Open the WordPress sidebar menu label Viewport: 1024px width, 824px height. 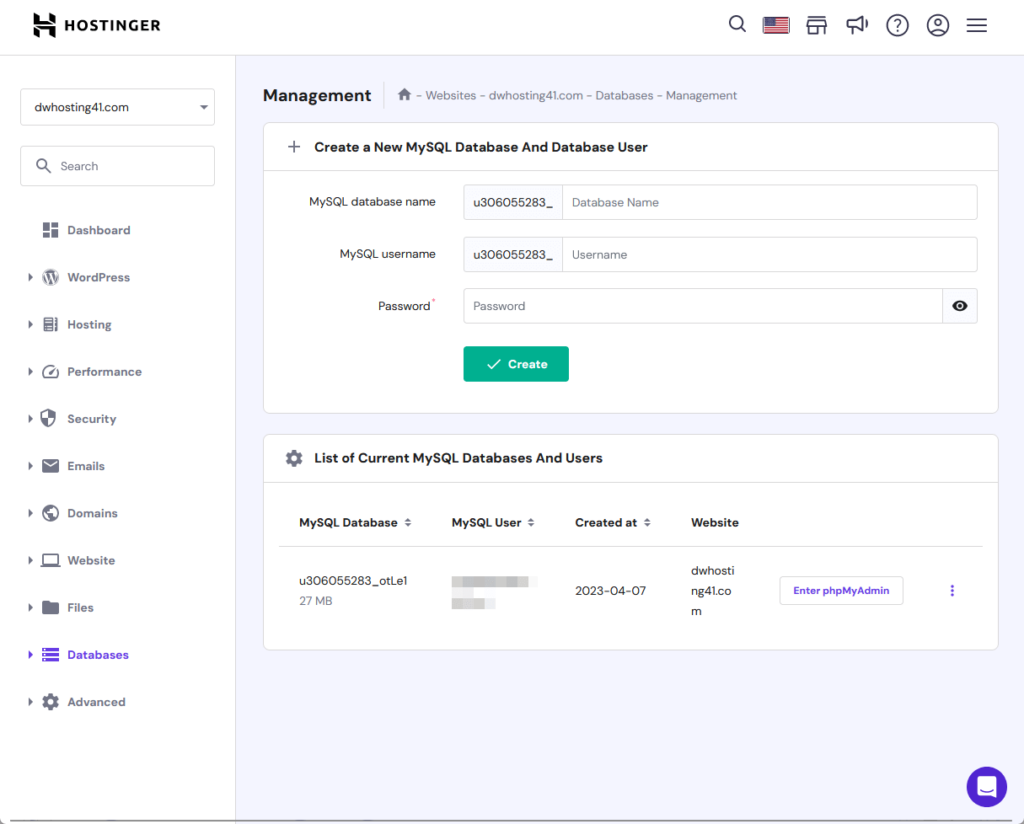coord(99,277)
